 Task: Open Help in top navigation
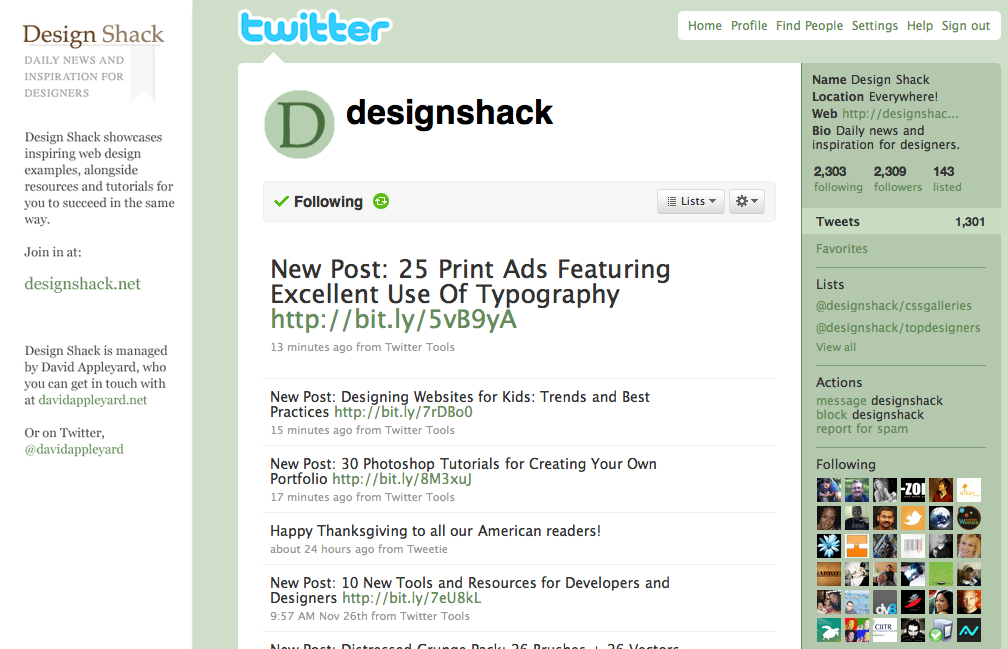920,26
